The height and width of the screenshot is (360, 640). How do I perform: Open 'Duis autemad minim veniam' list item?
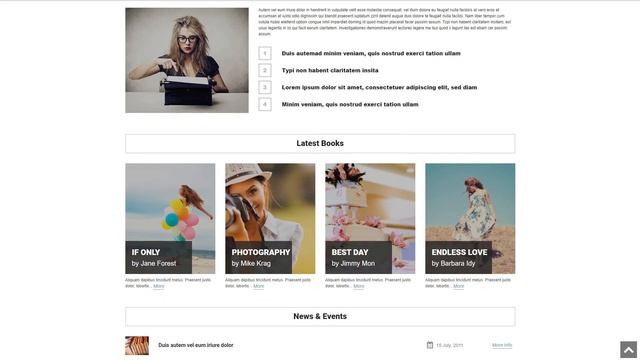(x=371, y=53)
